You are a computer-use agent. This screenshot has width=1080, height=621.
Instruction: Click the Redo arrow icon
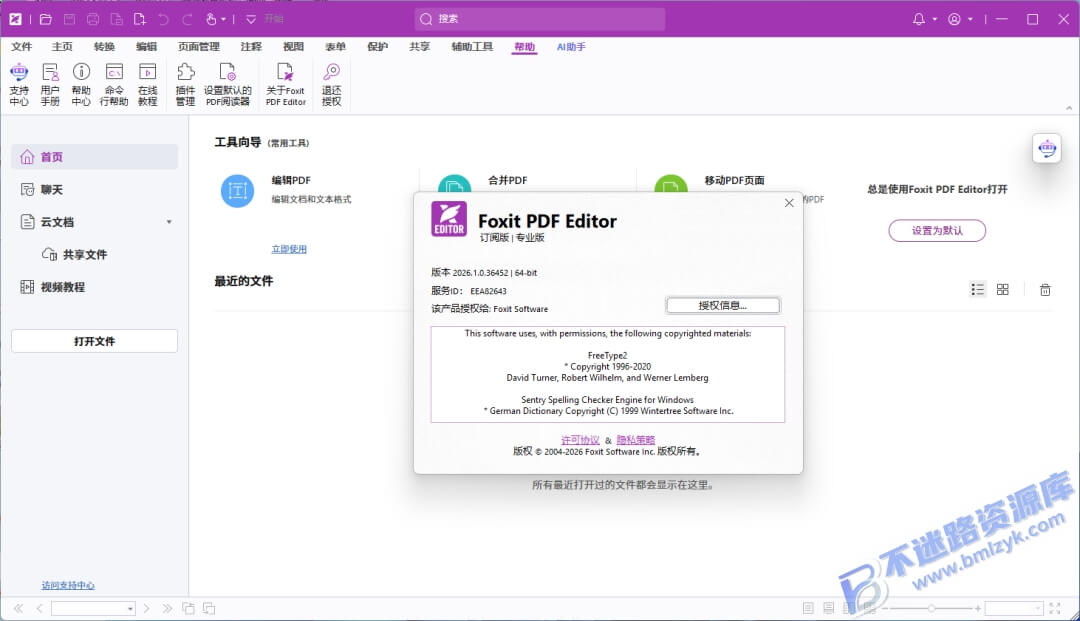187,19
